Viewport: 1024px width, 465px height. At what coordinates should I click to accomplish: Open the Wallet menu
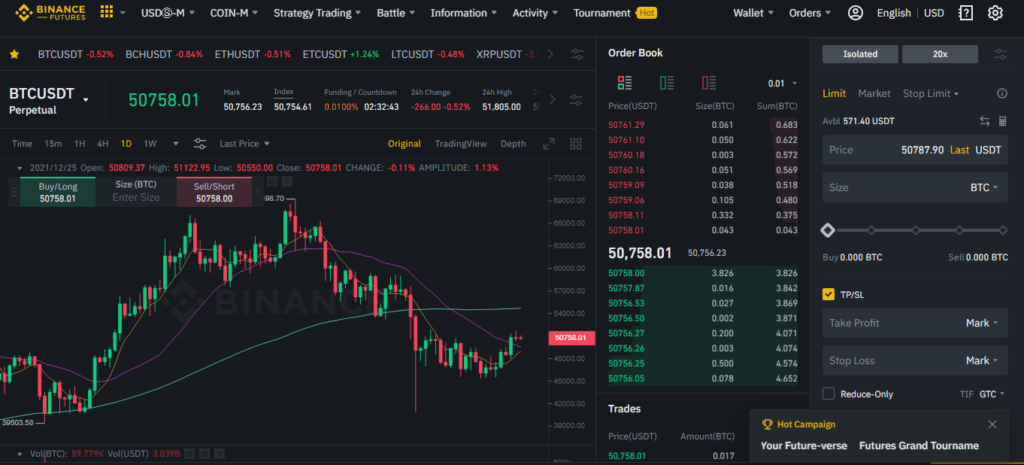753,12
